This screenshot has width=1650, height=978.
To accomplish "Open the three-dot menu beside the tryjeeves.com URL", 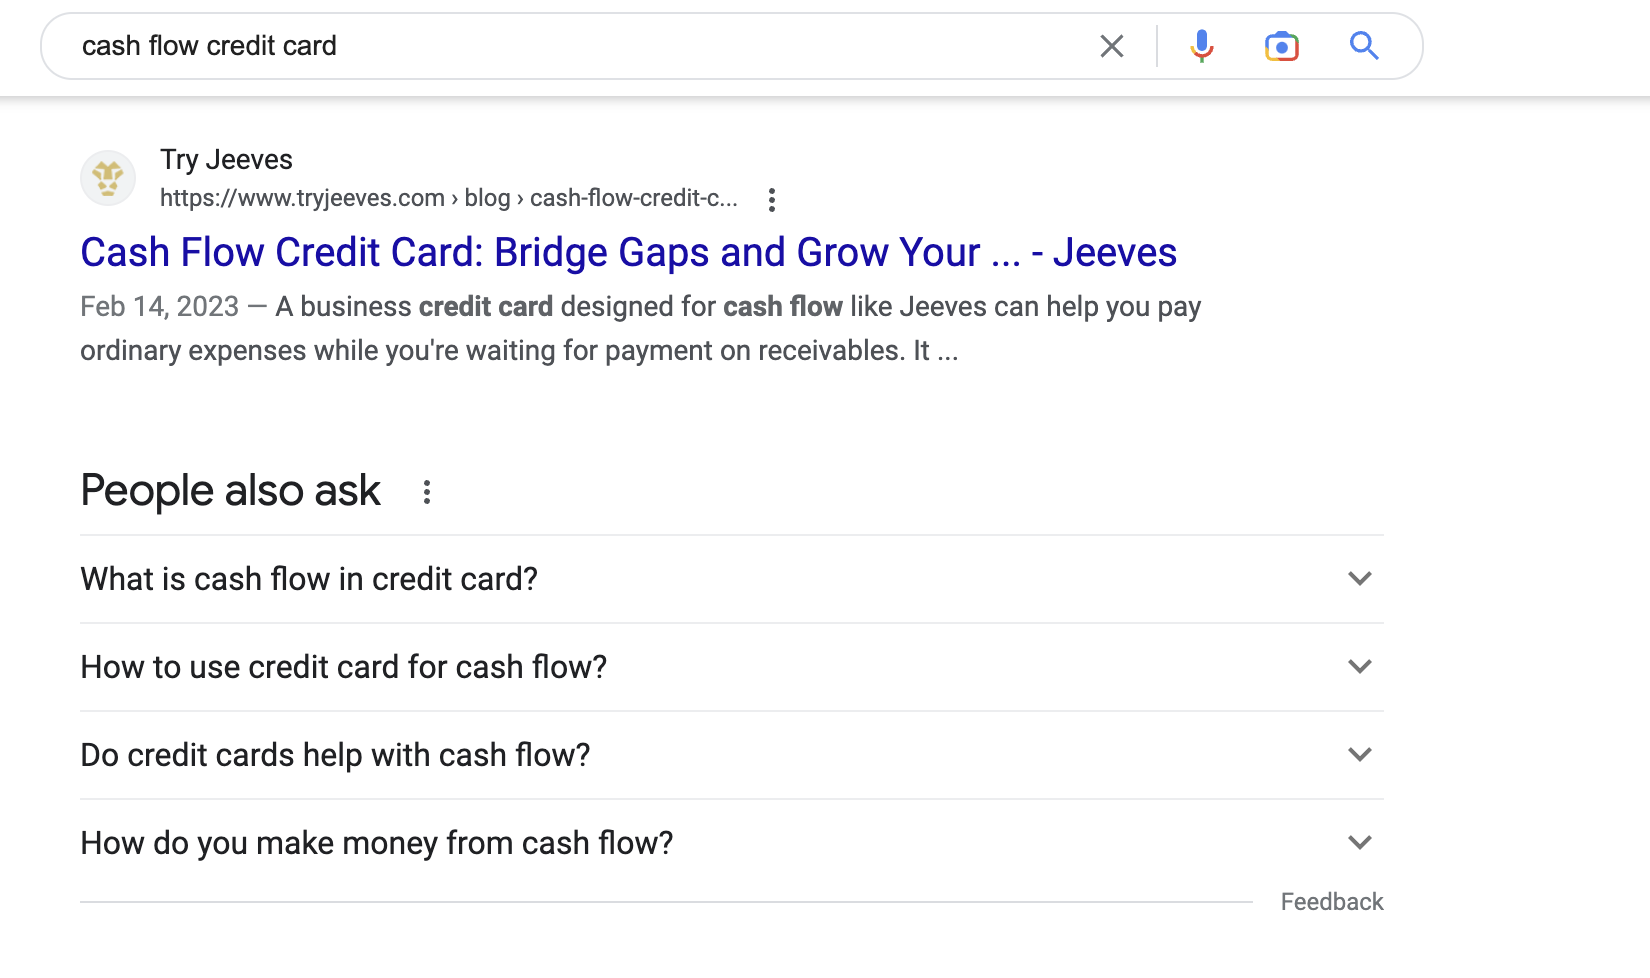I will click(x=771, y=199).
